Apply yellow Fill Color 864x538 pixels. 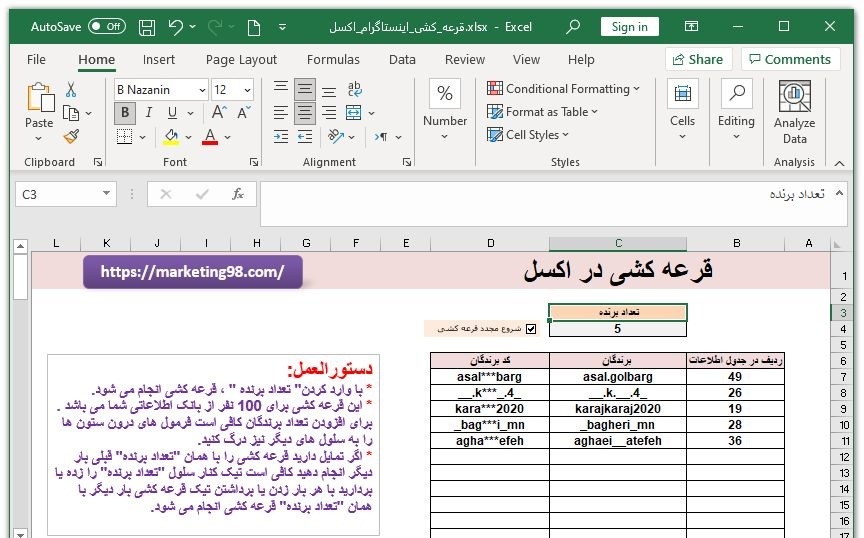(x=171, y=137)
